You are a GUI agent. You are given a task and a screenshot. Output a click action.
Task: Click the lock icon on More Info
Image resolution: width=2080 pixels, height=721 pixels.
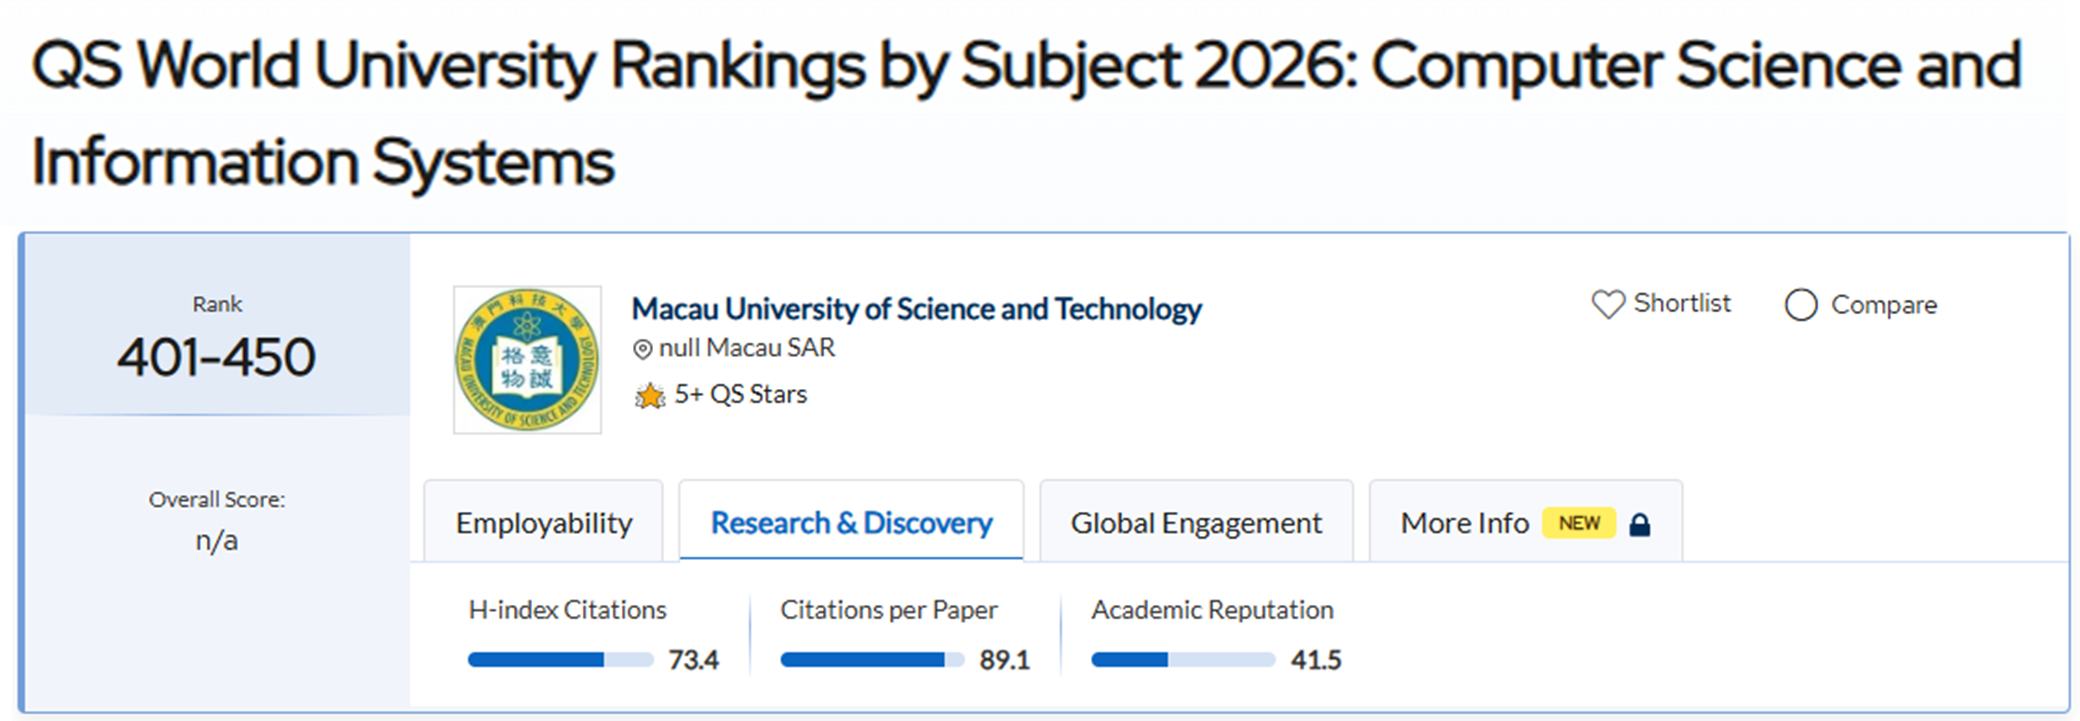[x=1640, y=524]
